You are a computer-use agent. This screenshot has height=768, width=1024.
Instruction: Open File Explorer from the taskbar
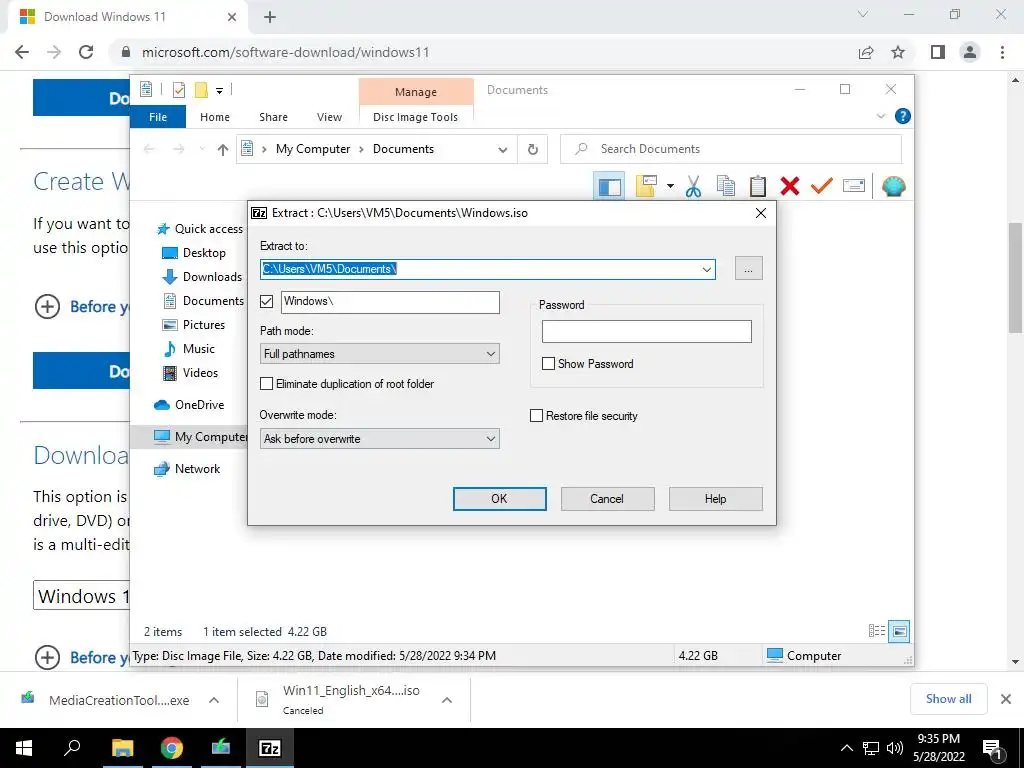click(x=123, y=748)
